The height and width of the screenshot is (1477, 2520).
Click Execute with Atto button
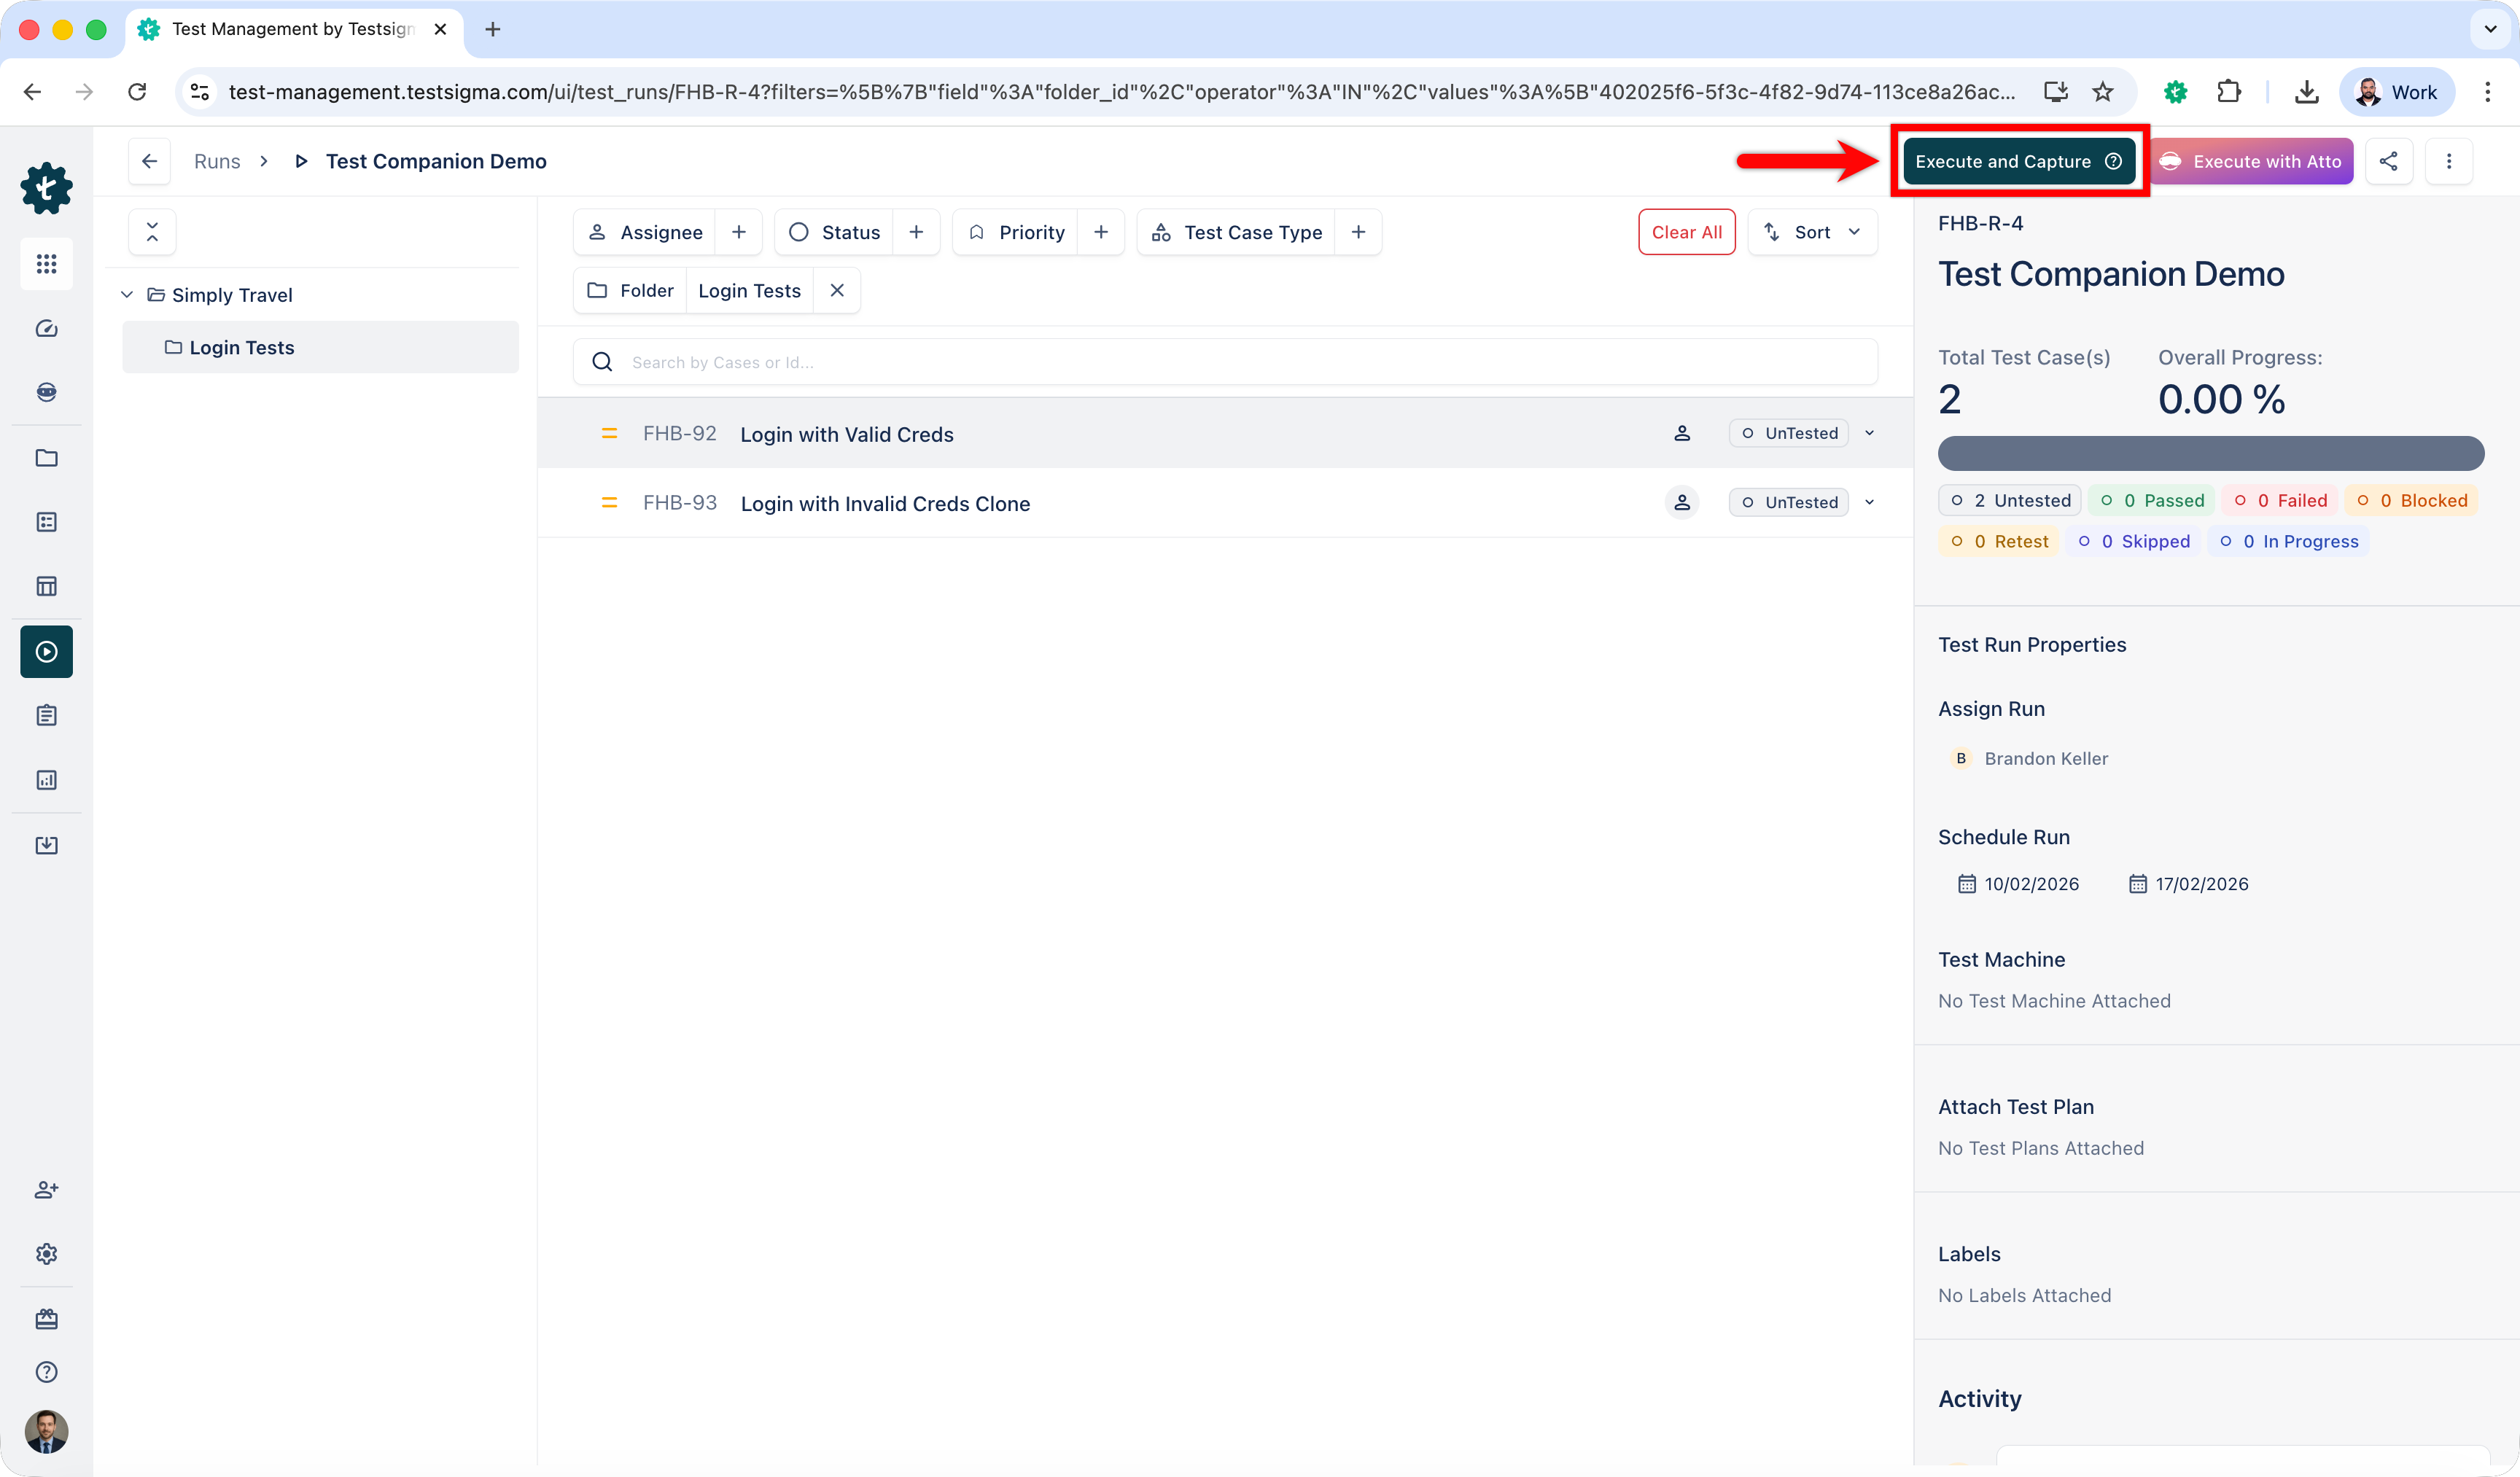2251,161
